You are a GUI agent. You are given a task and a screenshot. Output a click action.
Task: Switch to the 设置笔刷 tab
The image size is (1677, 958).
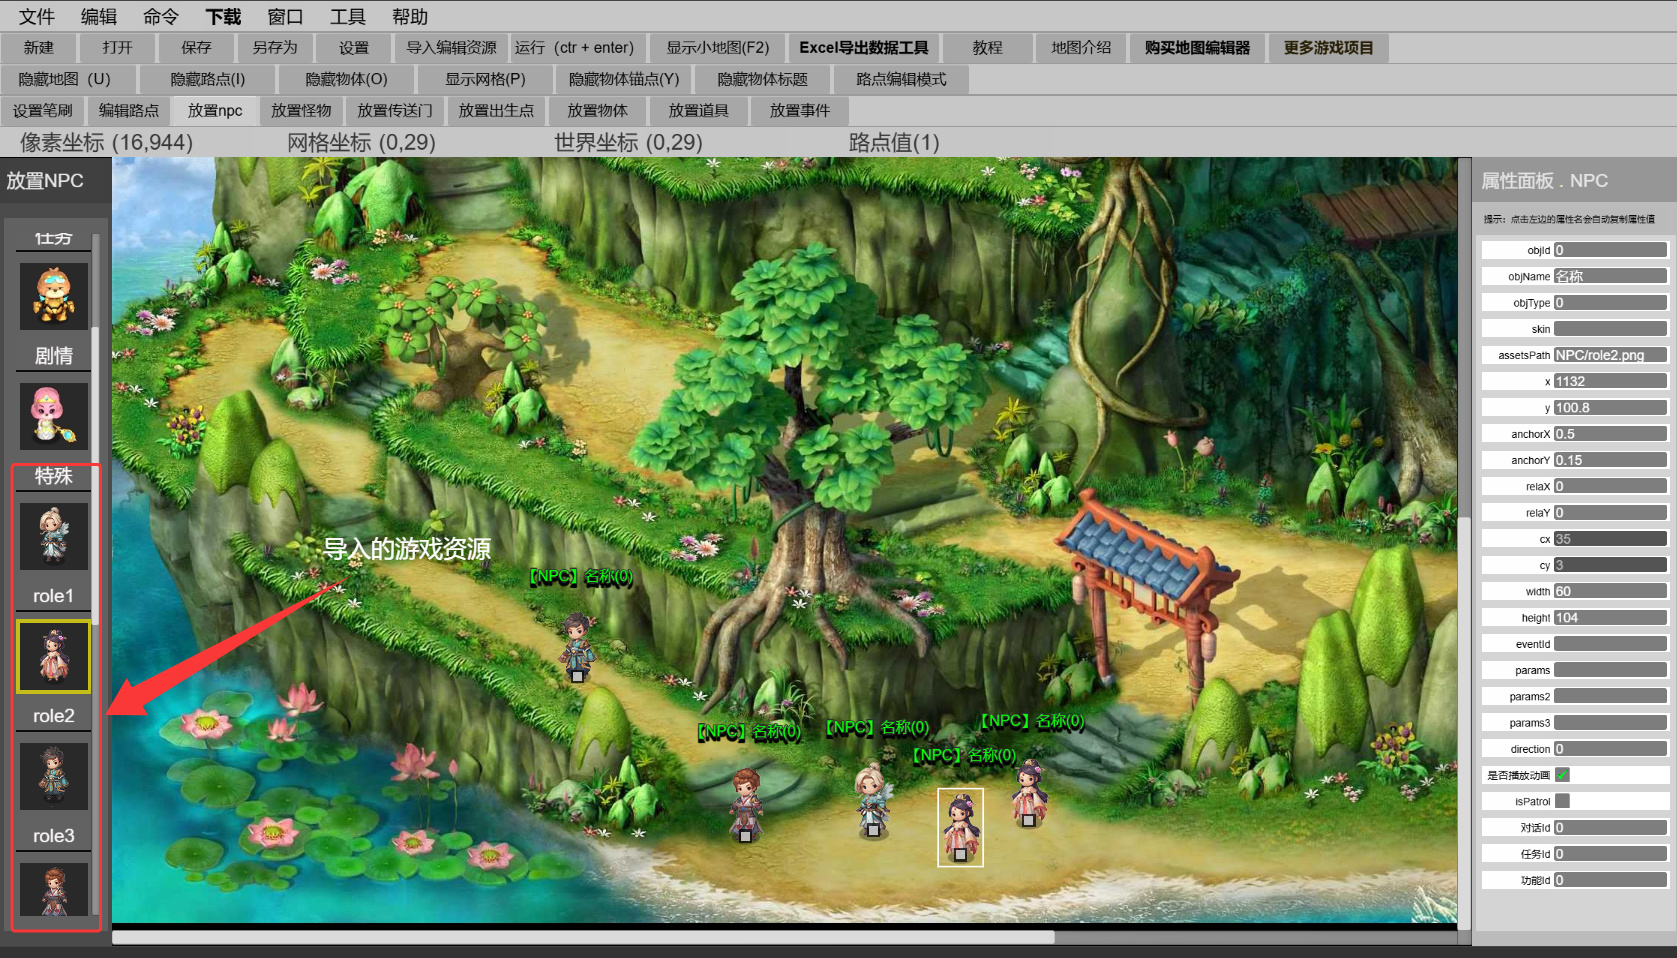(x=43, y=110)
